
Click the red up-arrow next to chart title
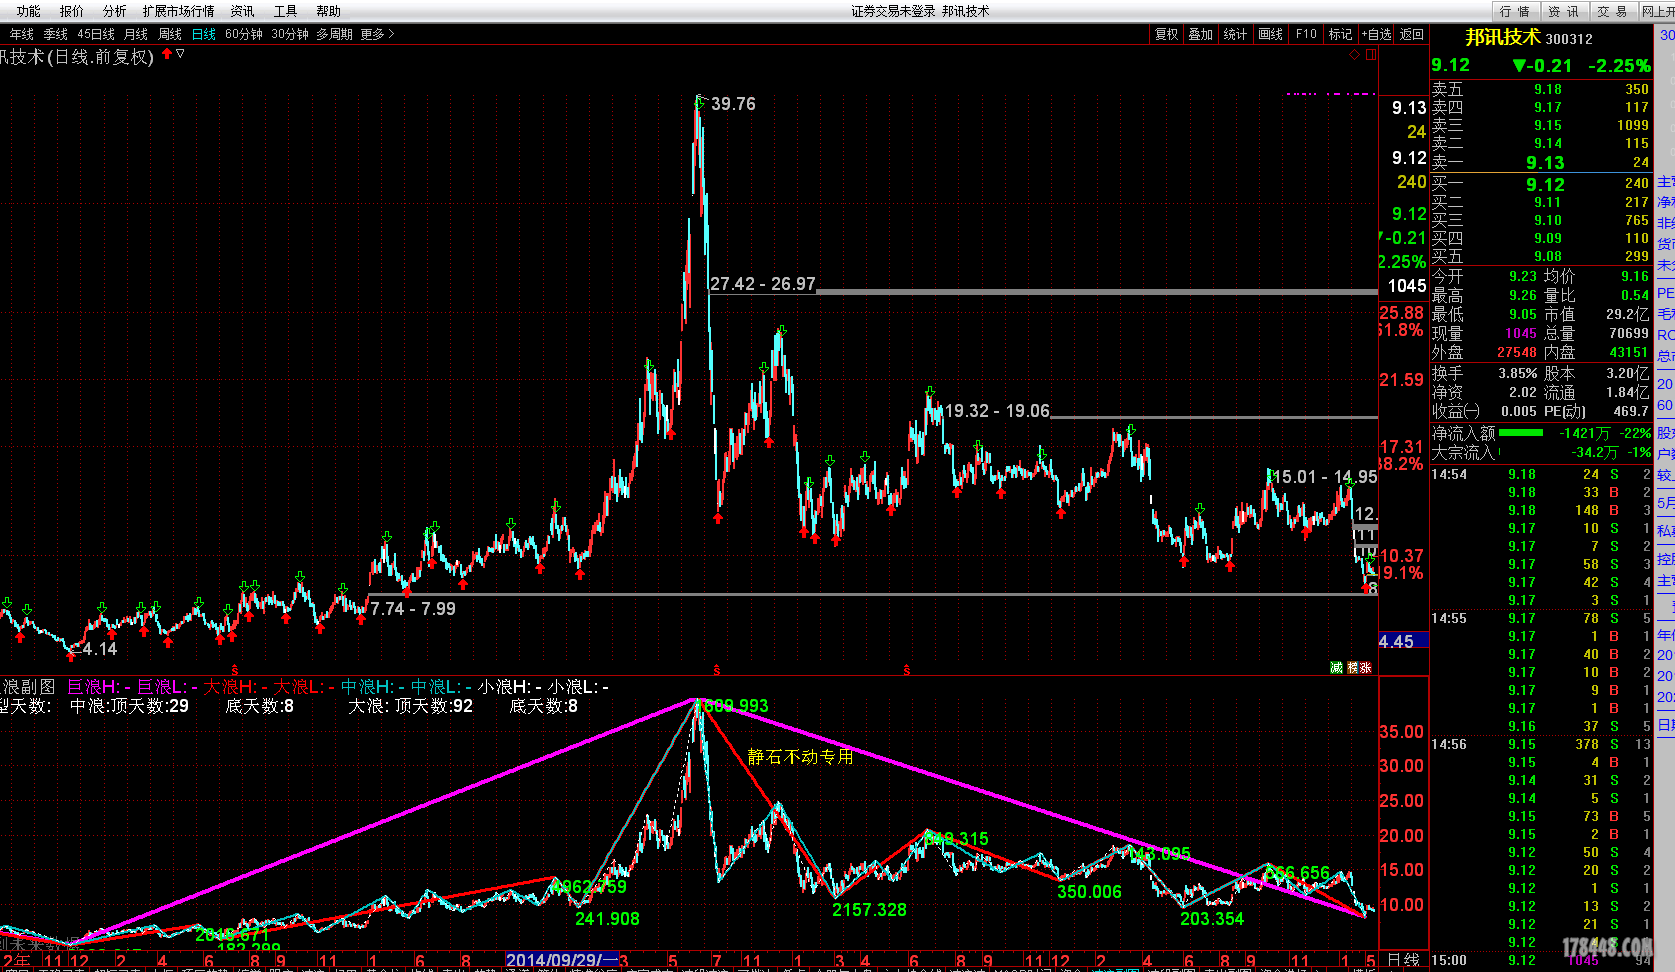(167, 54)
